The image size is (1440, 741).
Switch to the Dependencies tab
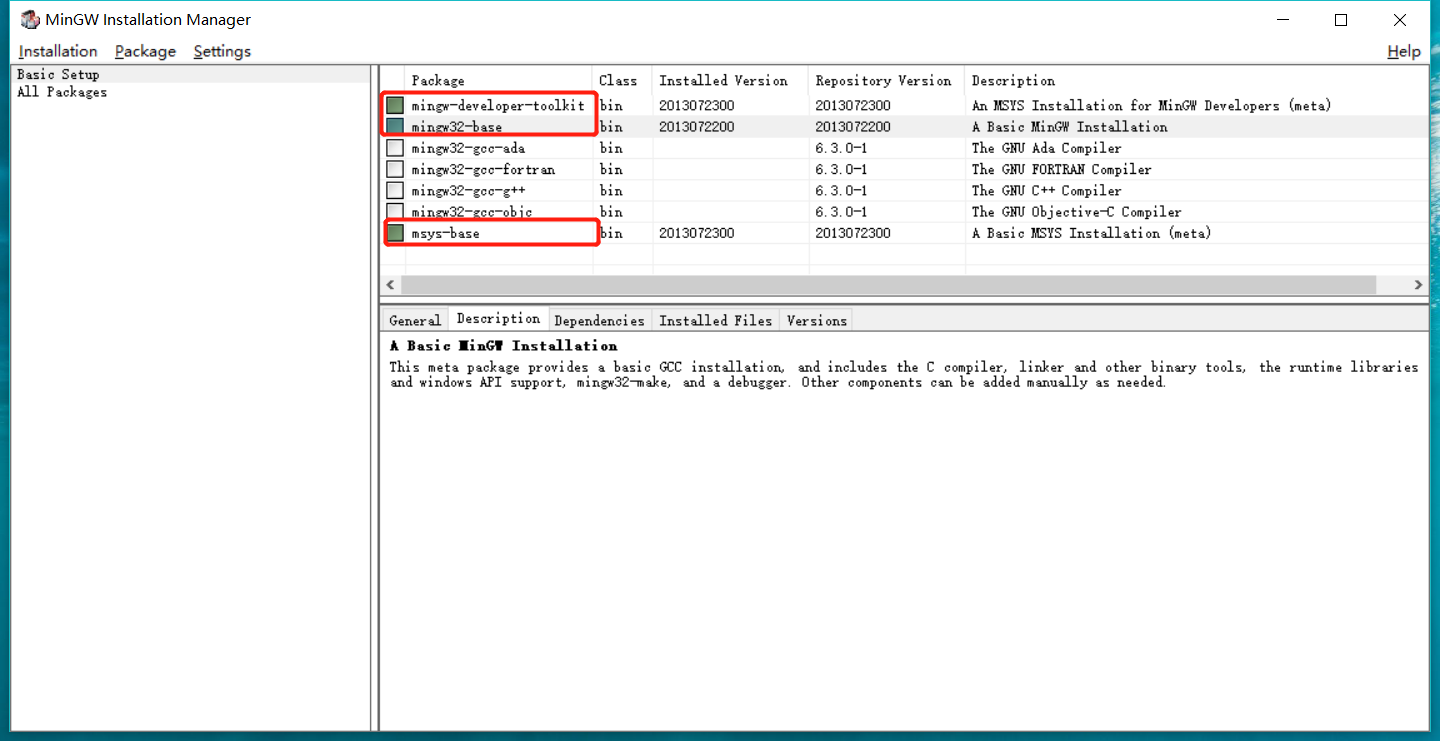point(599,319)
